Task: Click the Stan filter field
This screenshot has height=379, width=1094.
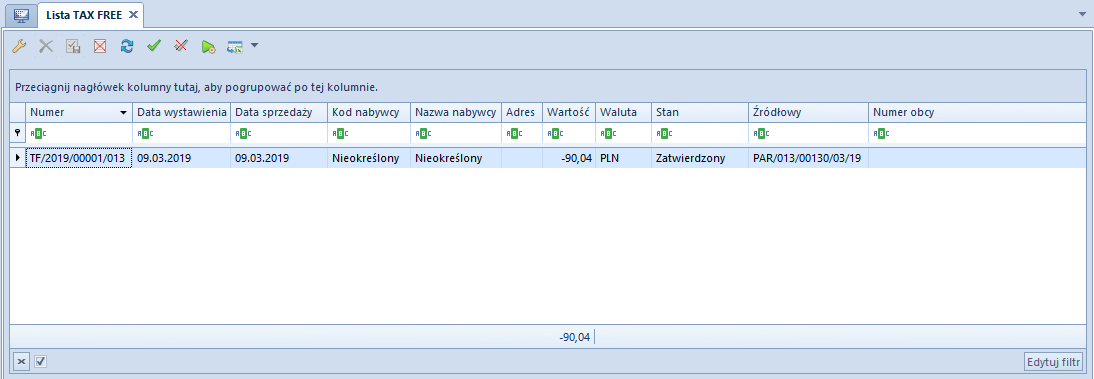Action: click(700, 133)
